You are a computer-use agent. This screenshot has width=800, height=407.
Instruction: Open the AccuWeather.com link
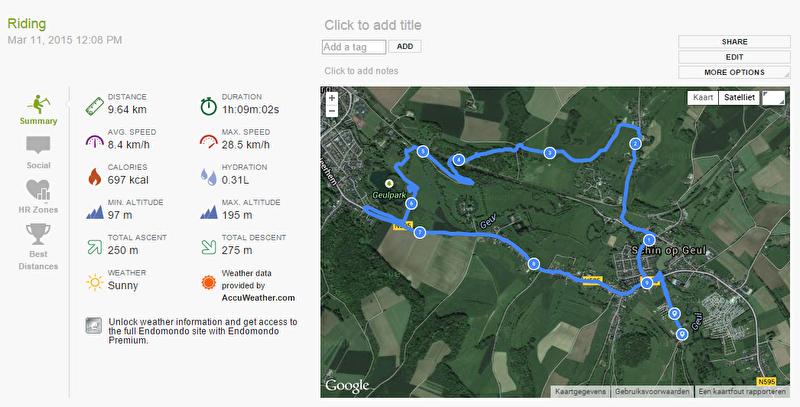click(x=258, y=298)
